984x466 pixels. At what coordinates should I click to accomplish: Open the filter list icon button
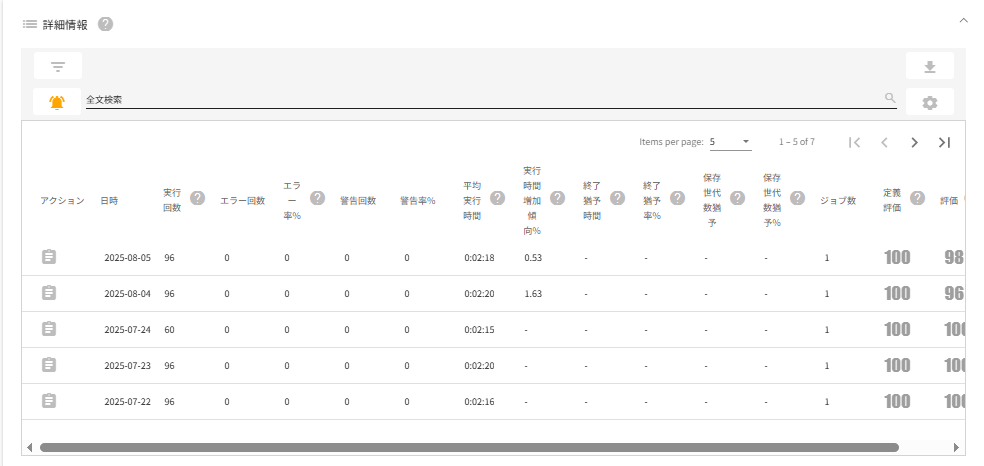(x=58, y=66)
